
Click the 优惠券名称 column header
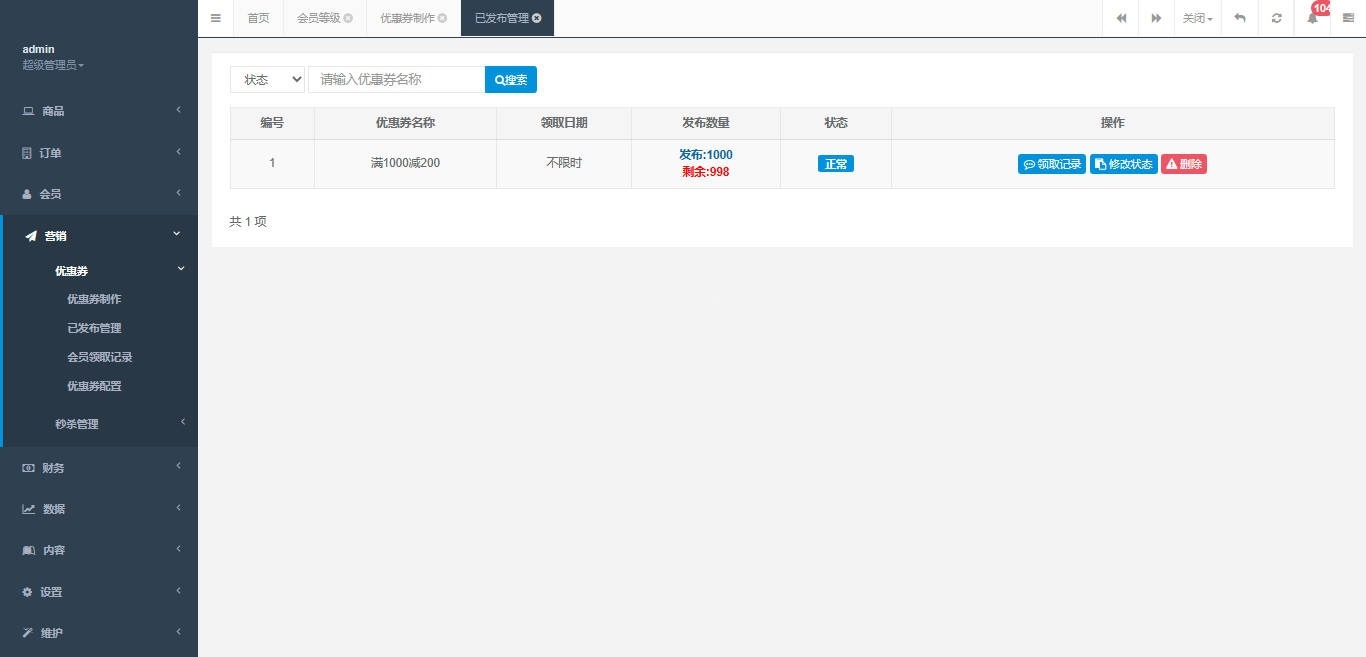coord(405,123)
